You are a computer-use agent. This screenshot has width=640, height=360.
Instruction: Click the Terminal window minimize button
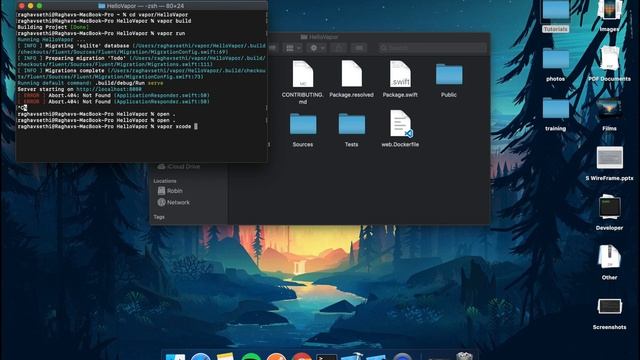(x=31, y=6)
